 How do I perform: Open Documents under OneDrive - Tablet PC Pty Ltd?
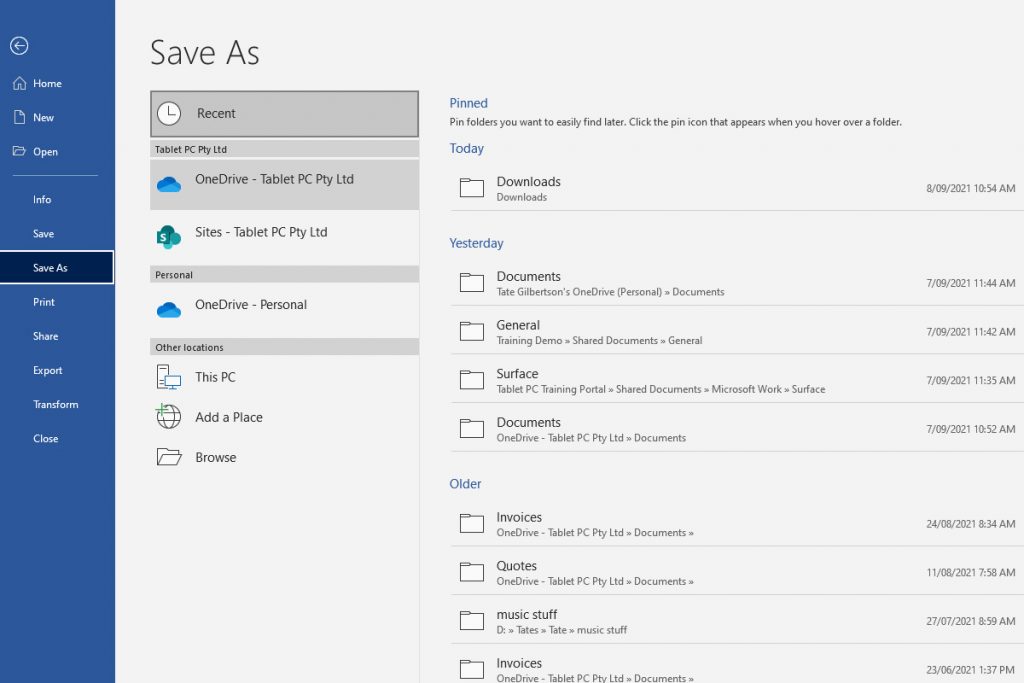[528, 422]
